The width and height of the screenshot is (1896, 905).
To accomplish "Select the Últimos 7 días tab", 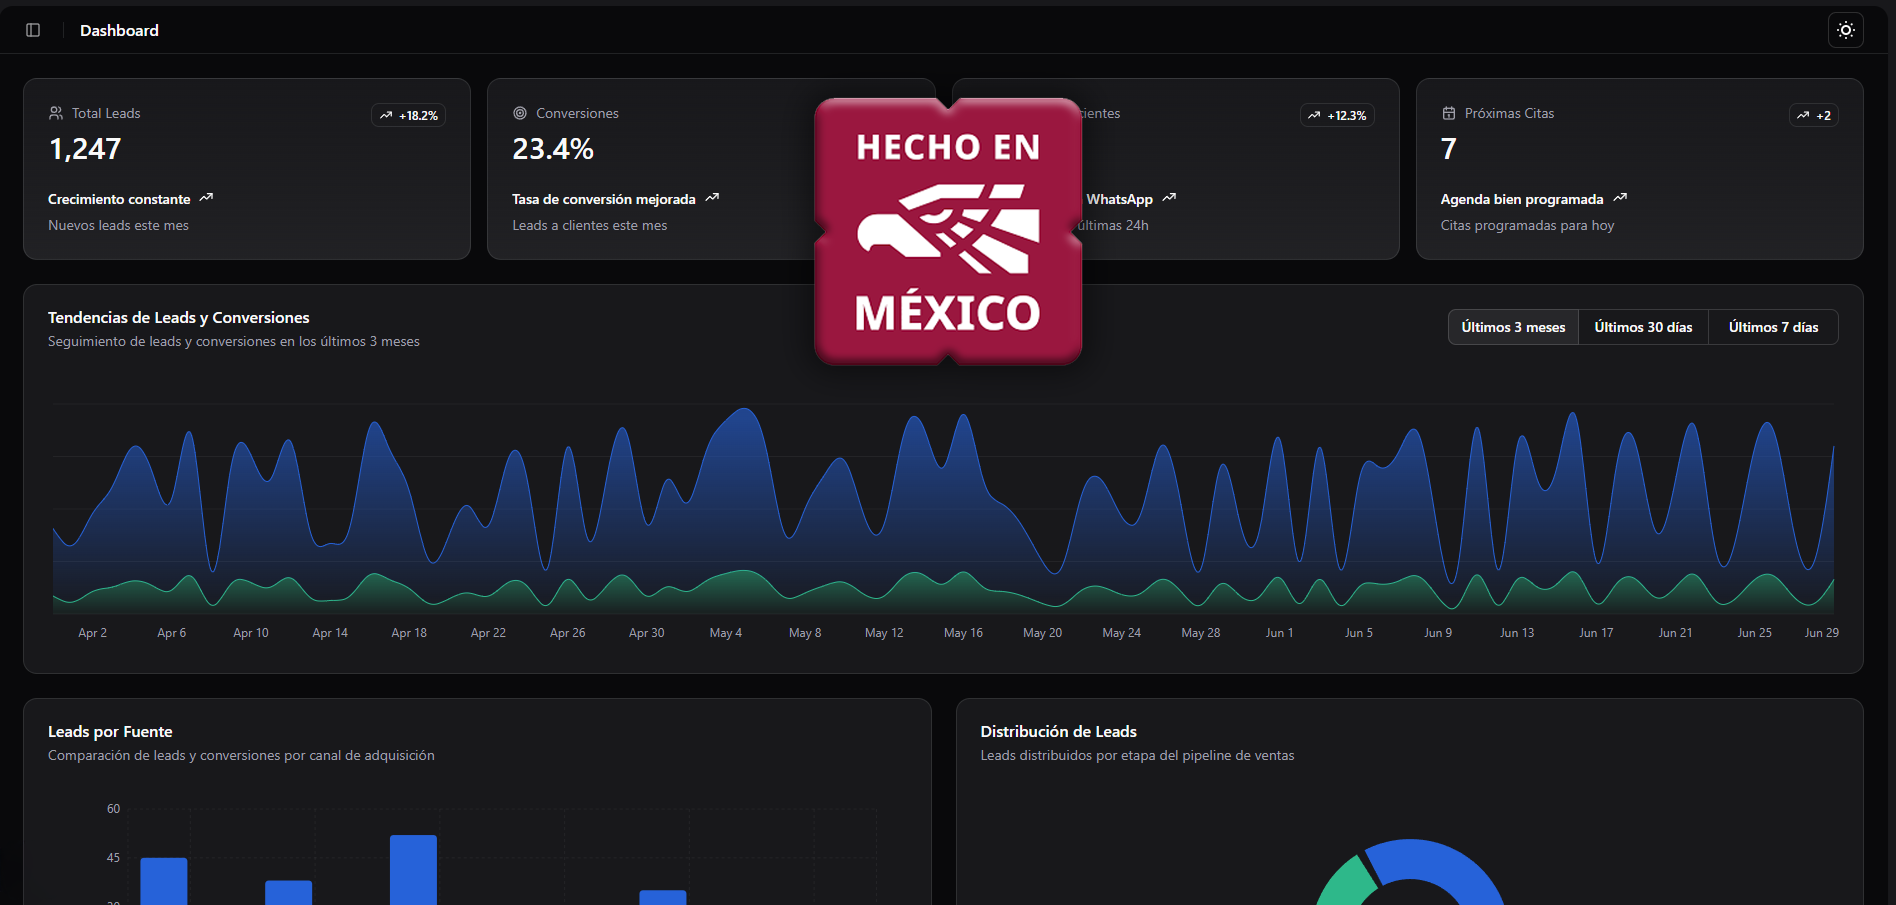I will pos(1772,327).
